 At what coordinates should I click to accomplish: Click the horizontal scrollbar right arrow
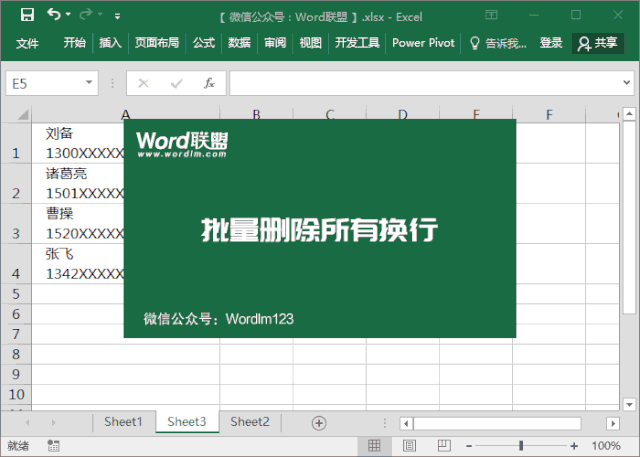(613, 424)
